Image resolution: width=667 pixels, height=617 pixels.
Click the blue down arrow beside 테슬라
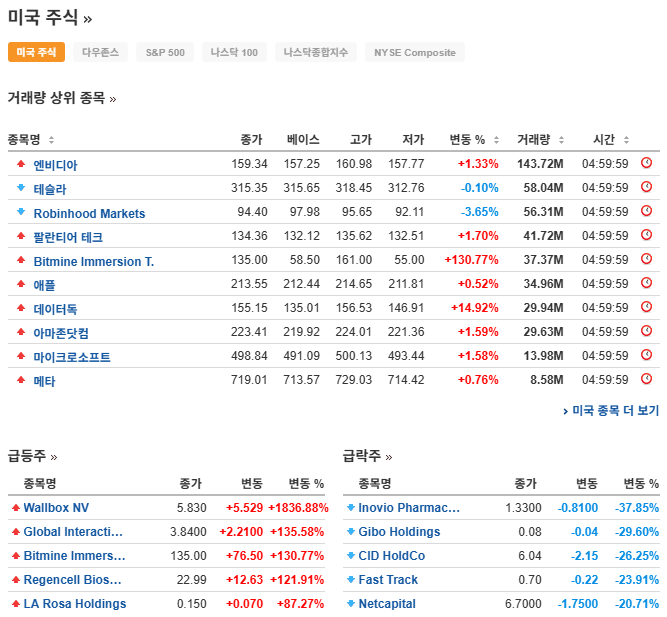[x=21, y=187]
